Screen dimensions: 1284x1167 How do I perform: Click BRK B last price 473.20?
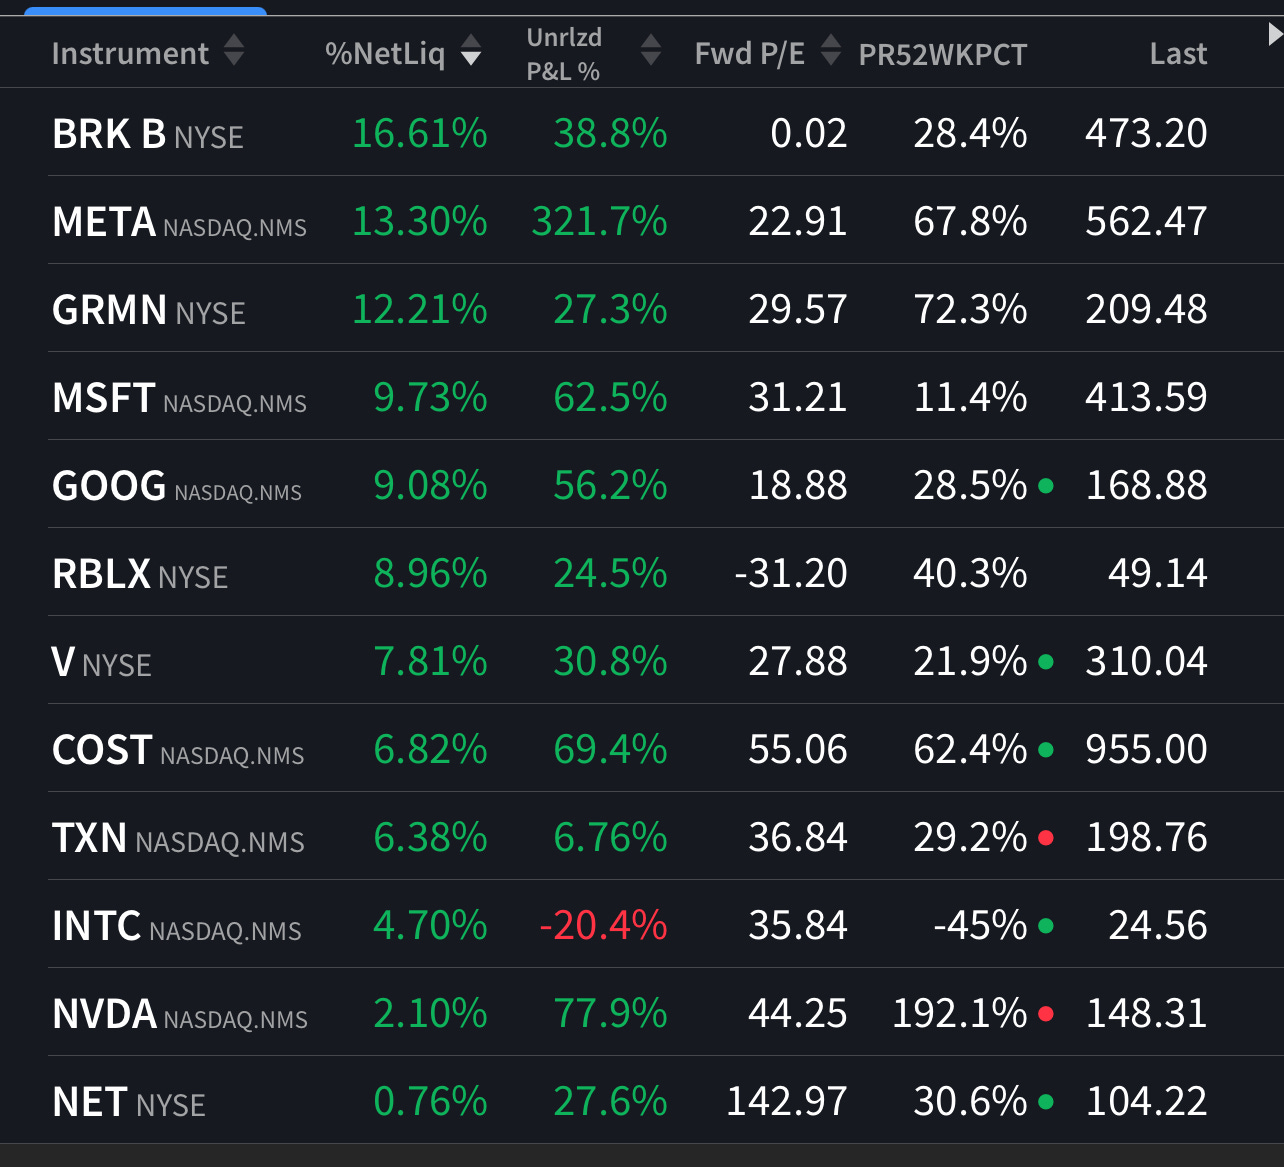tap(1147, 133)
